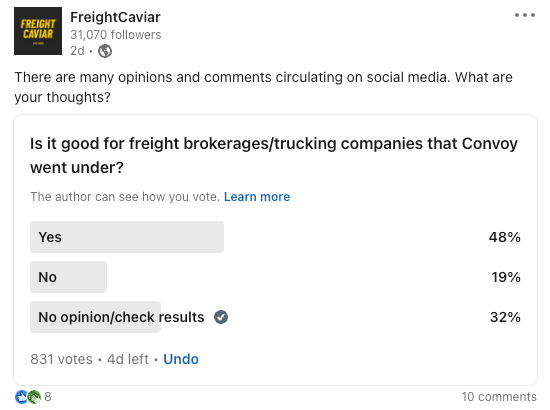Image resolution: width=550 pixels, height=410 pixels.
Task: Click the 19% result for No
Action: 506,277
